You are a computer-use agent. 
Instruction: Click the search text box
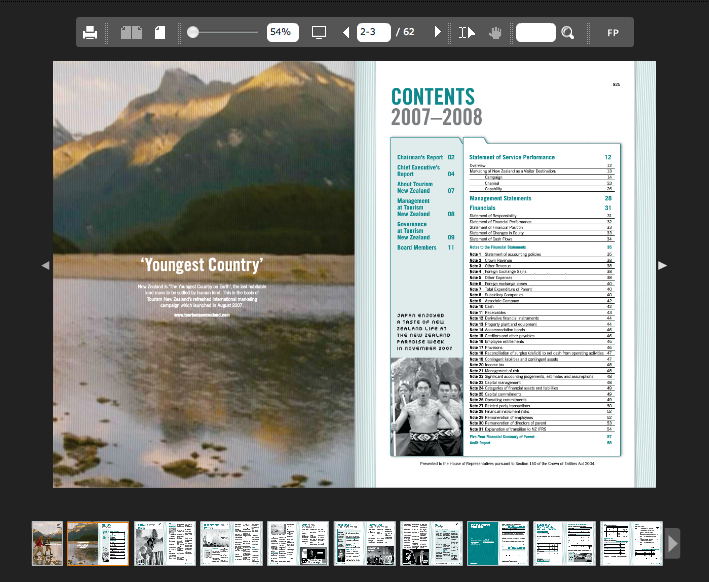pyautogui.click(x=535, y=33)
